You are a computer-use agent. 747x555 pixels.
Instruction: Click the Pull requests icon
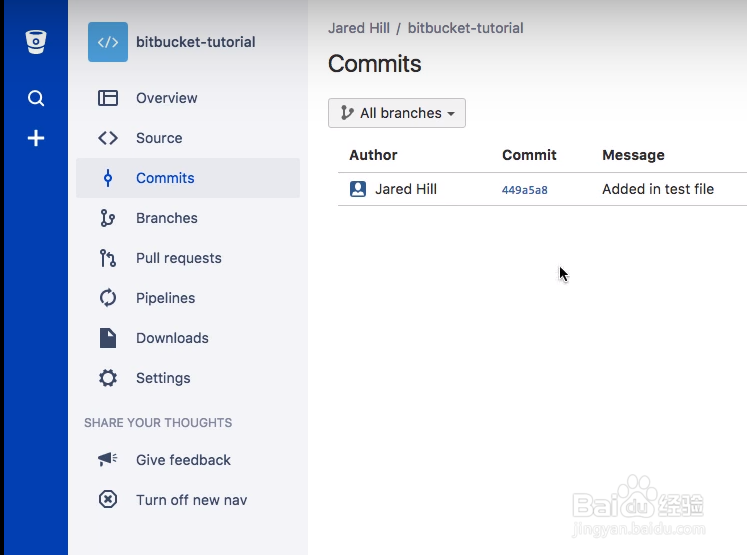tap(108, 258)
